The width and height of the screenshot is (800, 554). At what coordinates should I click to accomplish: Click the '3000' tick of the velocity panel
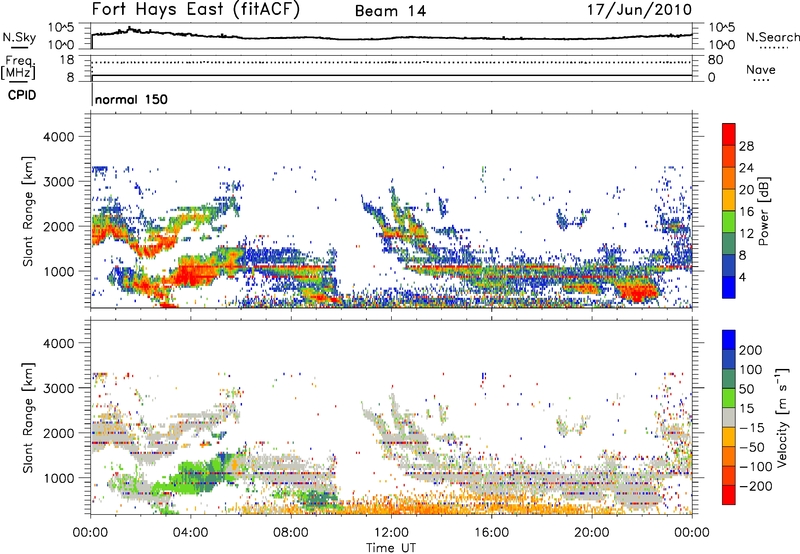[x=59, y=388]
